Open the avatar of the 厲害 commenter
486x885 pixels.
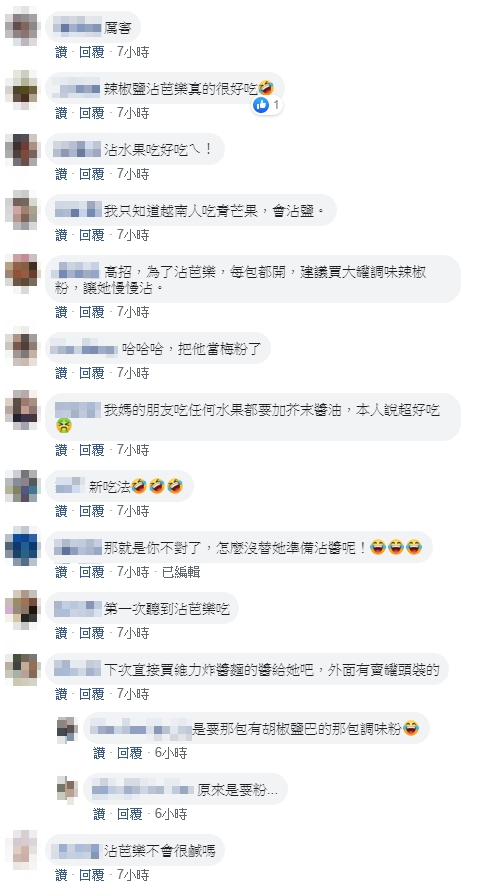pos(21,27)
